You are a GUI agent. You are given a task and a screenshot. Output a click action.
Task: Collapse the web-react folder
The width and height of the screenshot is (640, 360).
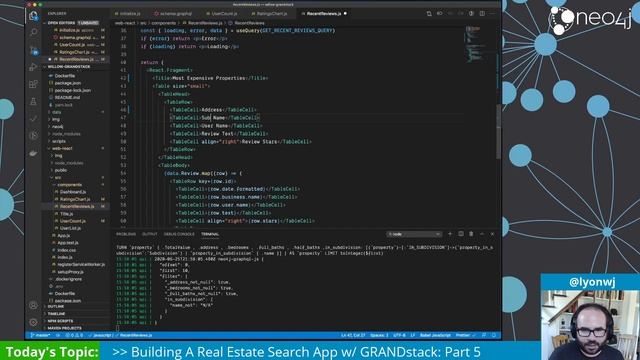coord(62,148)
